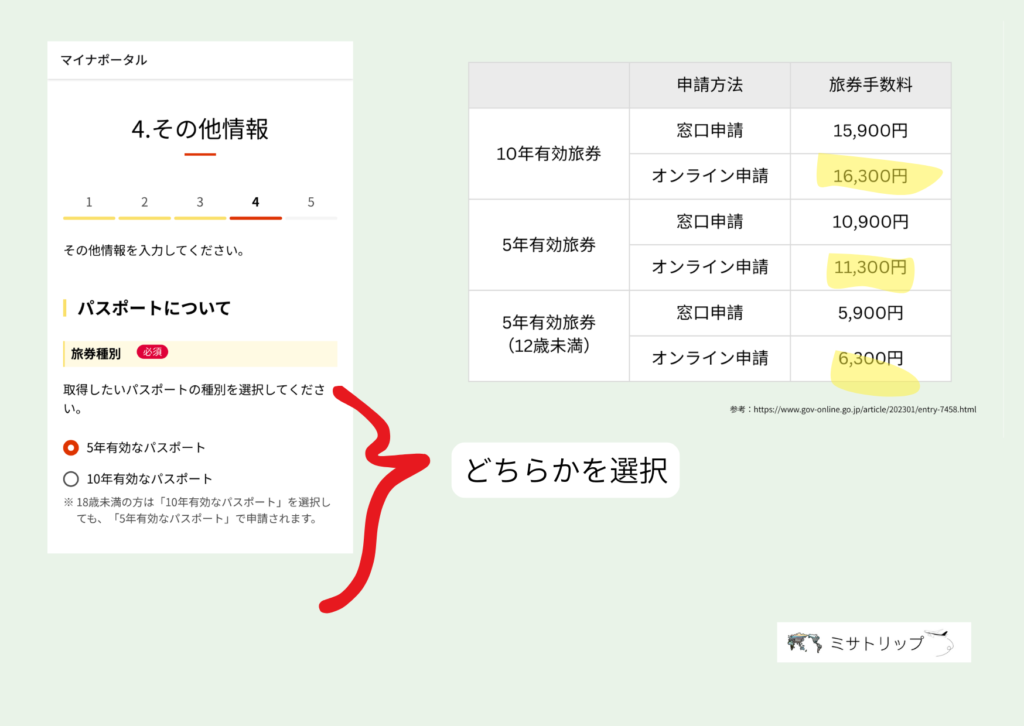Click the highlighted 6,300円 fee cell
This screenshot has height=726, width=1024.
point(870,358)
